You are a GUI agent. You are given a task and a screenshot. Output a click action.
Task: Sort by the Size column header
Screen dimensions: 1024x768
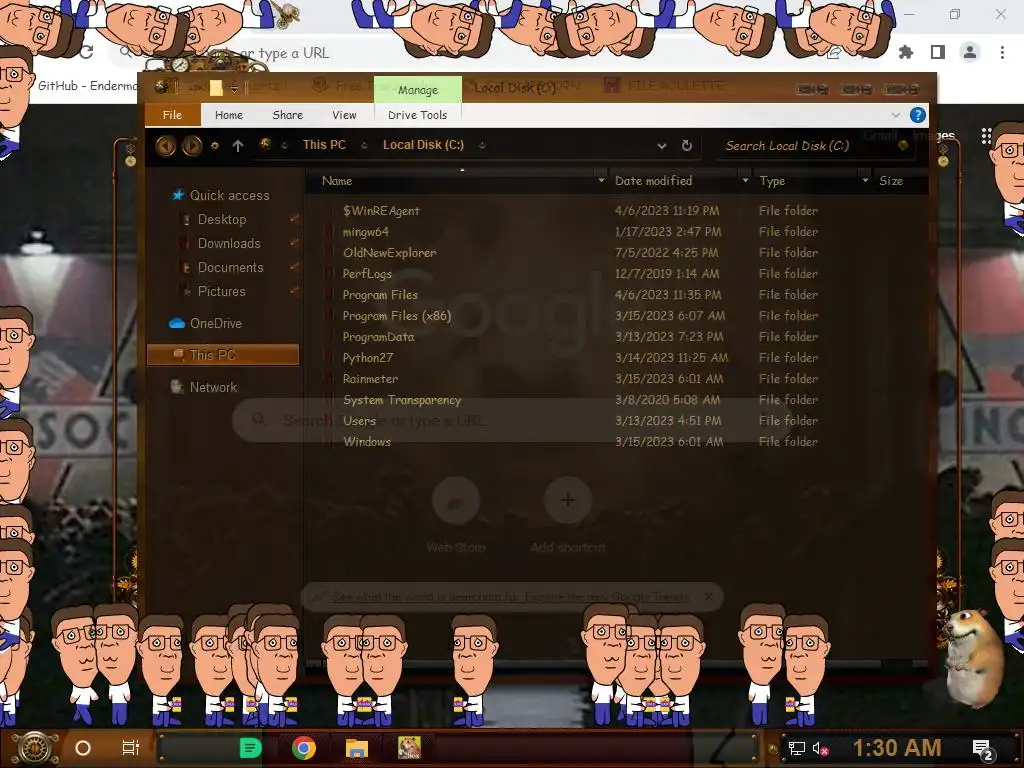[x=891, y=181]
